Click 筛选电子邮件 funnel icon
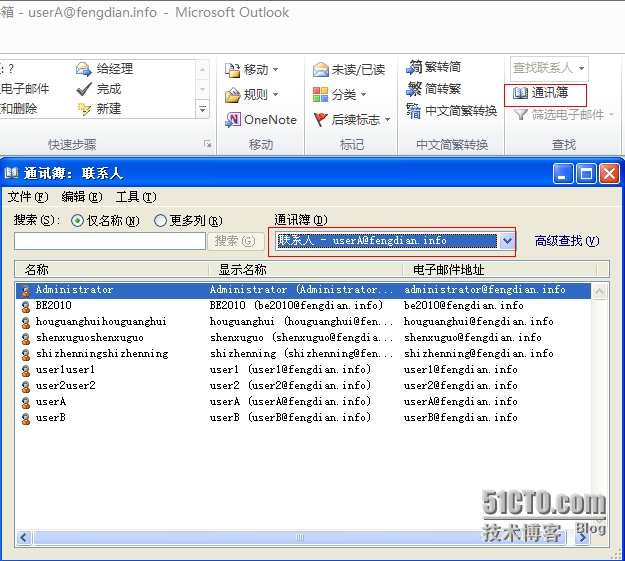Image resolution: width=625 pixels, height=561 pixels. coord(521,115)
